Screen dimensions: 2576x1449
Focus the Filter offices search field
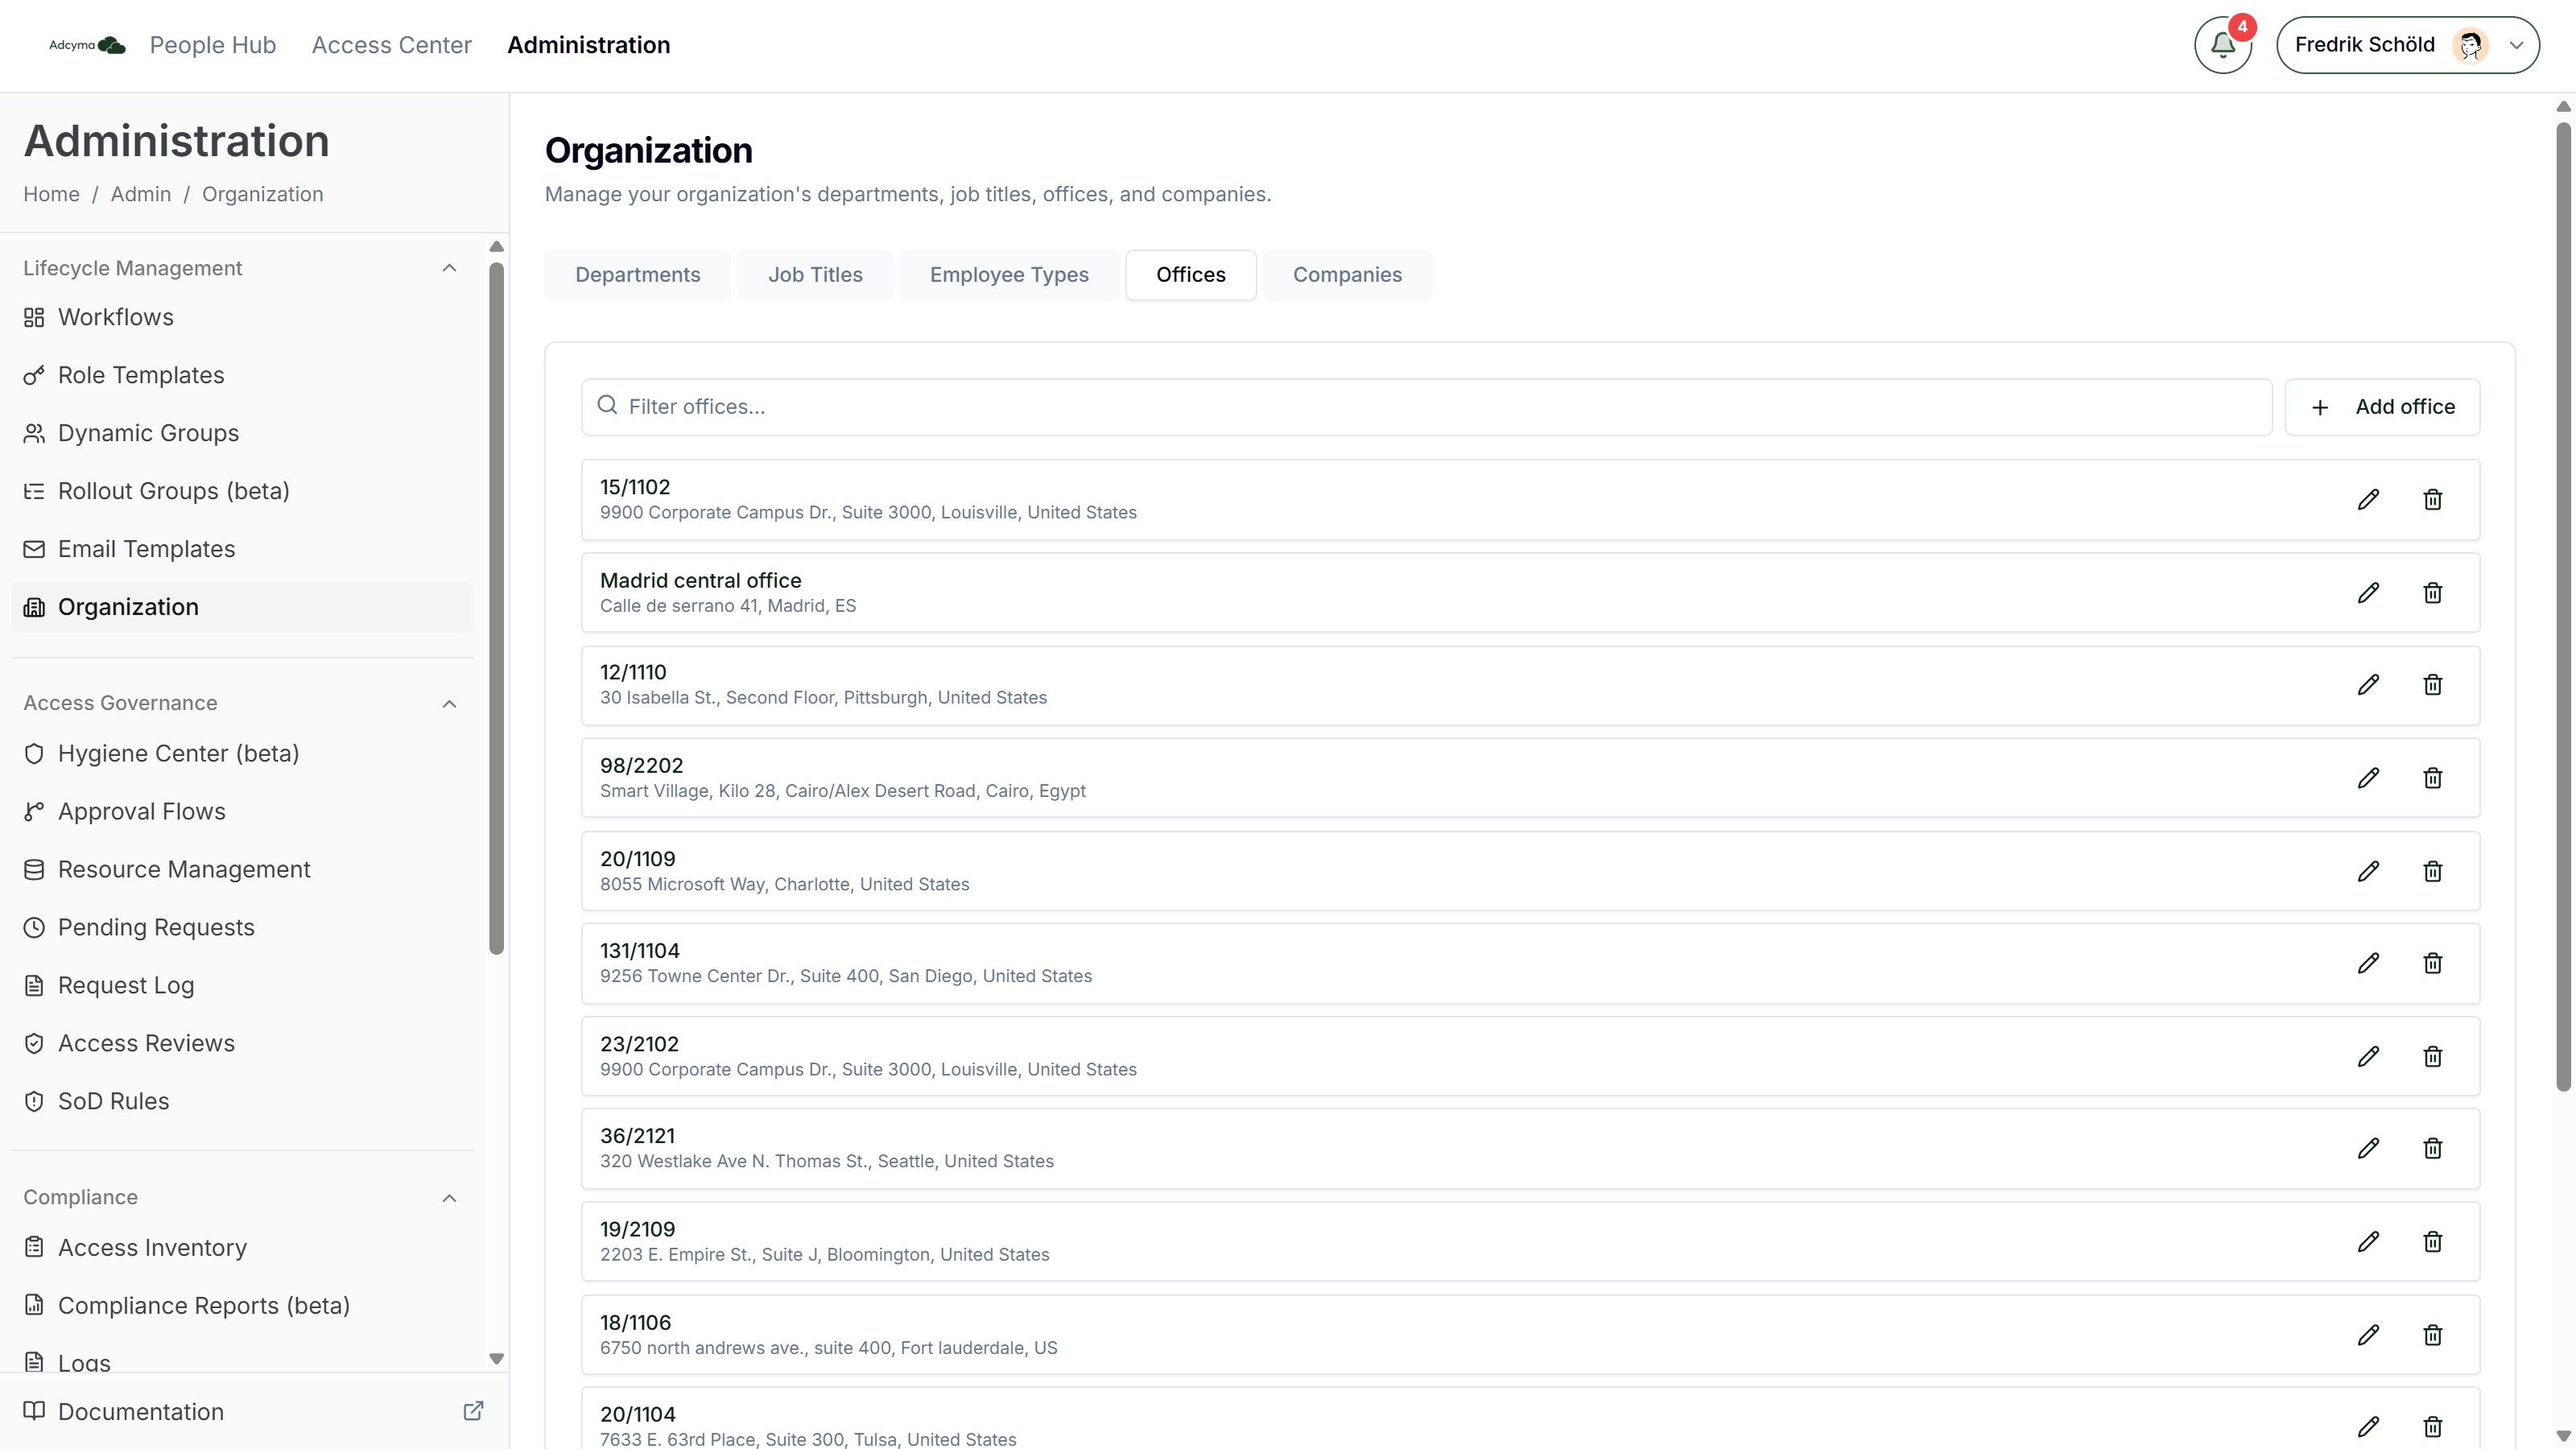click(1426, 407)
